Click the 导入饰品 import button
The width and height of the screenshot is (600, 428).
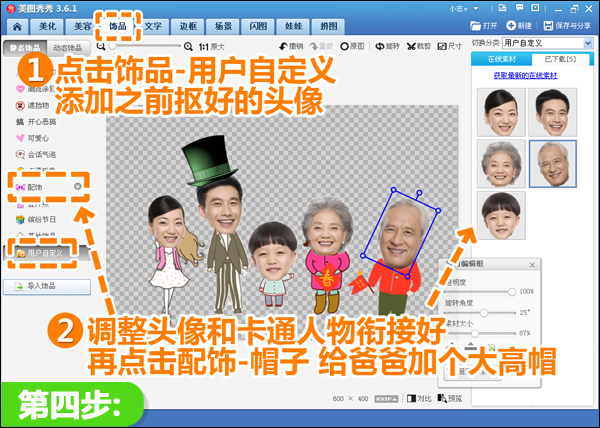pyautogui.click(x=47, y=286)
